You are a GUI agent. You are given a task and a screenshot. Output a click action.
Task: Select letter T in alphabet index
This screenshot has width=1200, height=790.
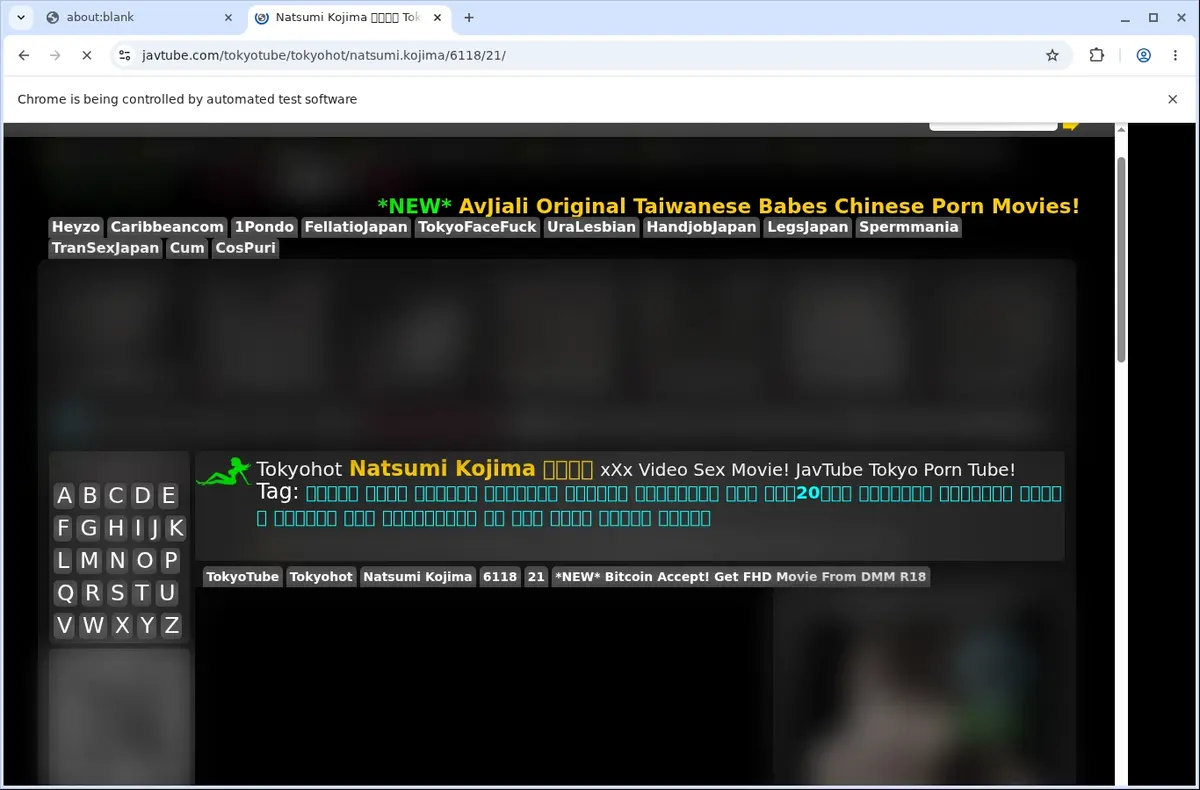142,593
